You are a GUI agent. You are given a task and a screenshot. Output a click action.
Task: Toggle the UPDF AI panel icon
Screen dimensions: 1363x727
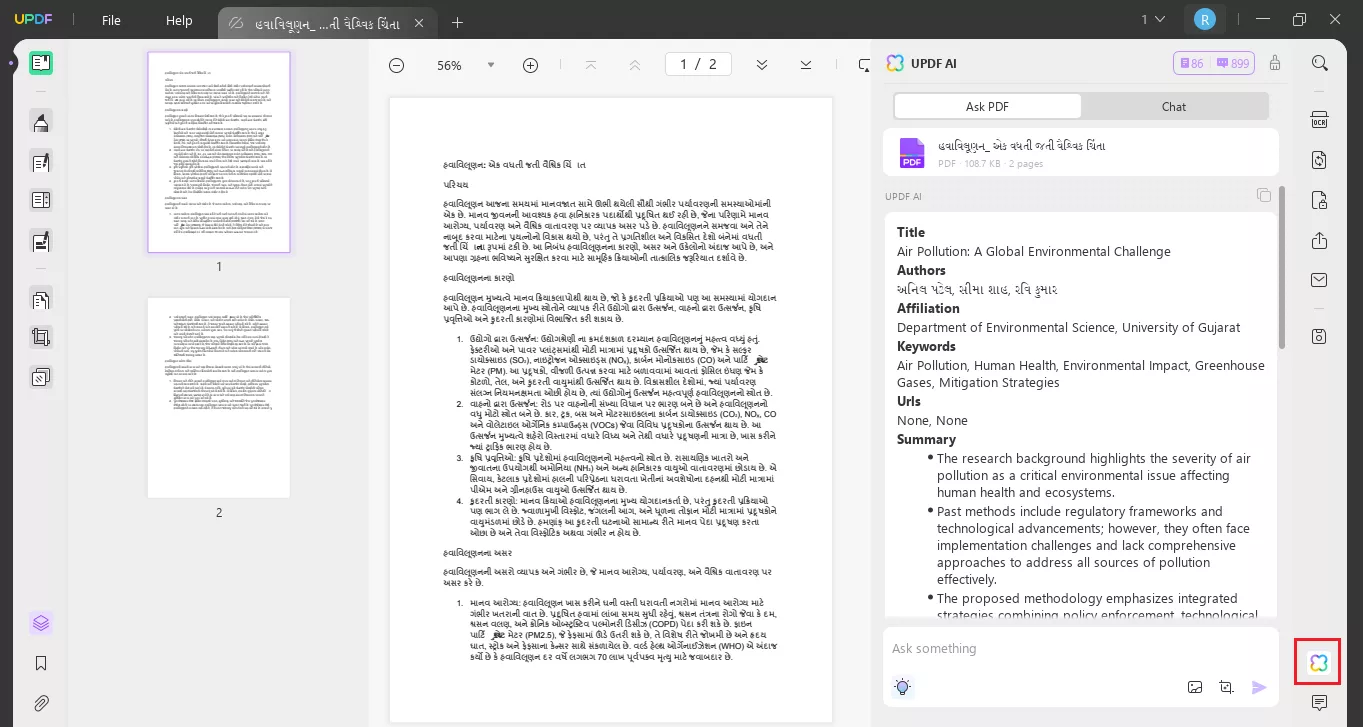point(1318,662)
